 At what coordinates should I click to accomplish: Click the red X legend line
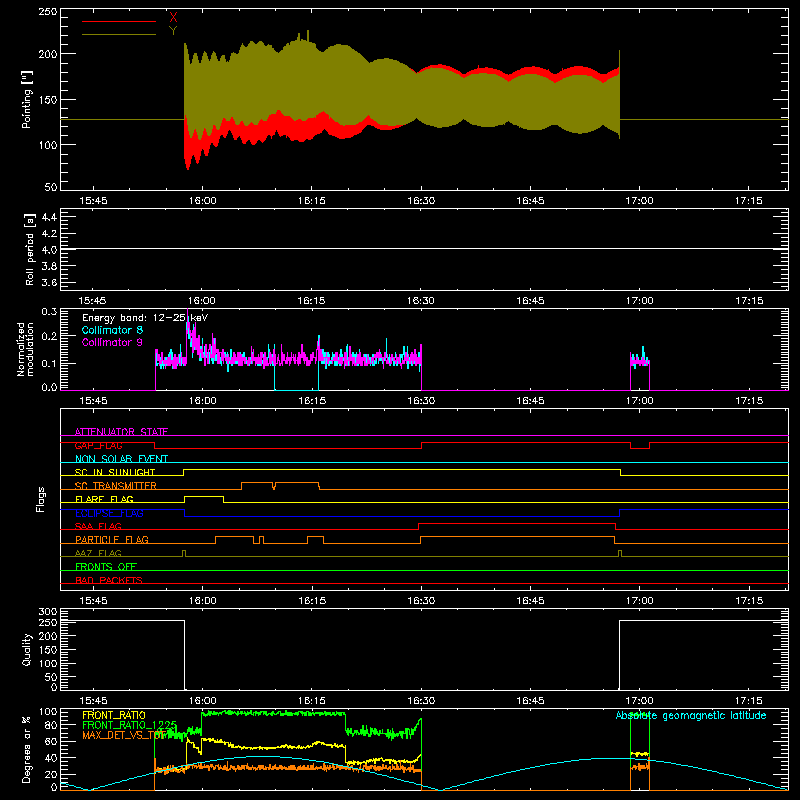pyautogui.click(x=119, y=21)
